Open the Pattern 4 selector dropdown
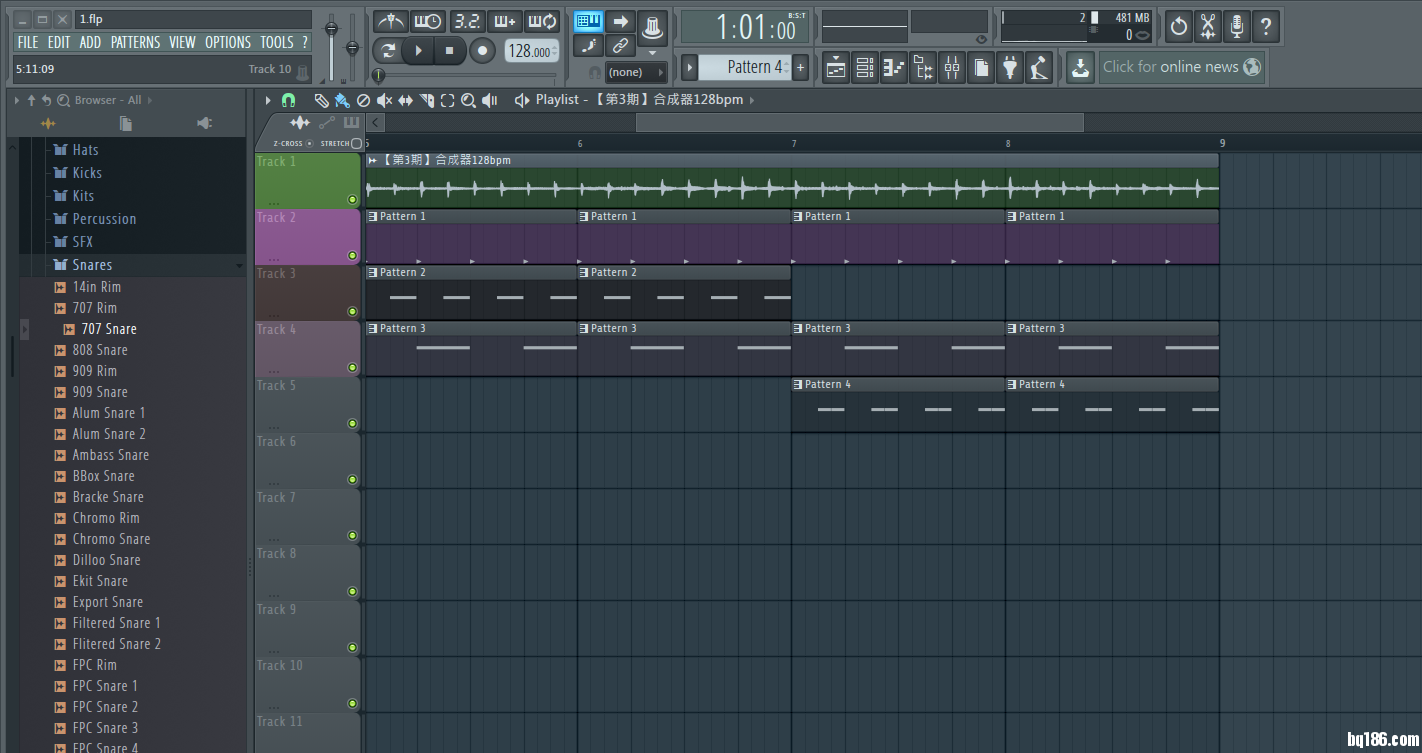1422x753 pixels. pyautogui.click(x=744, y=67)
